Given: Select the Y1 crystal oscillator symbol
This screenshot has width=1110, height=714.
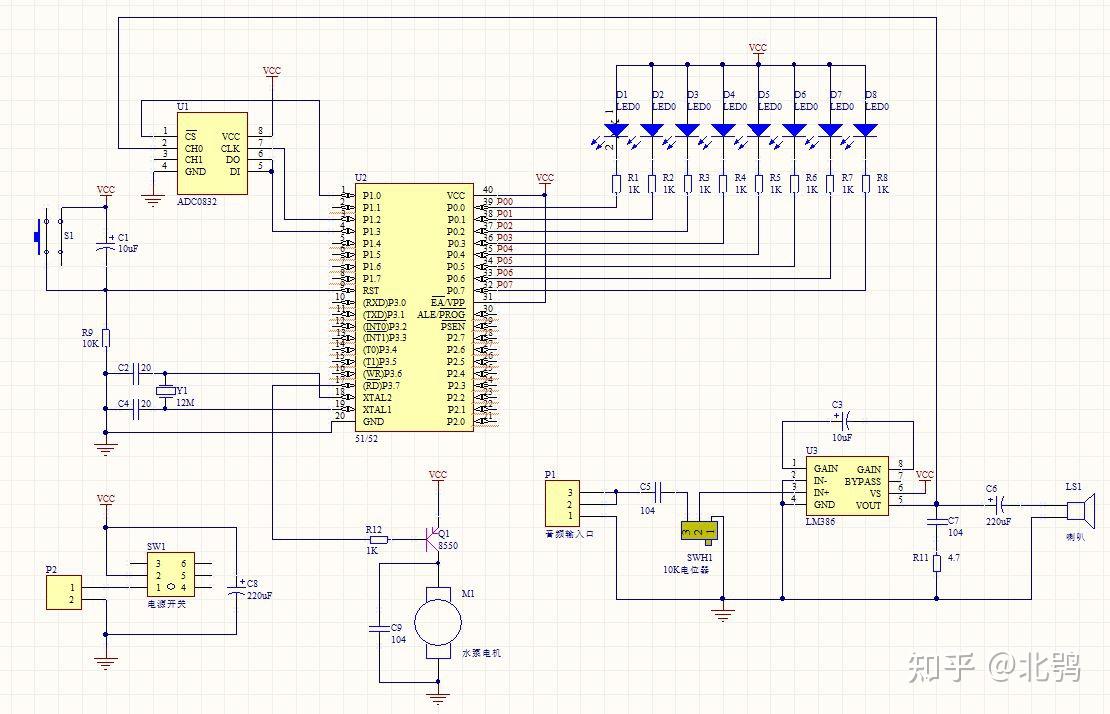Looking at the screenshot, I should click(x=165, y=391).
